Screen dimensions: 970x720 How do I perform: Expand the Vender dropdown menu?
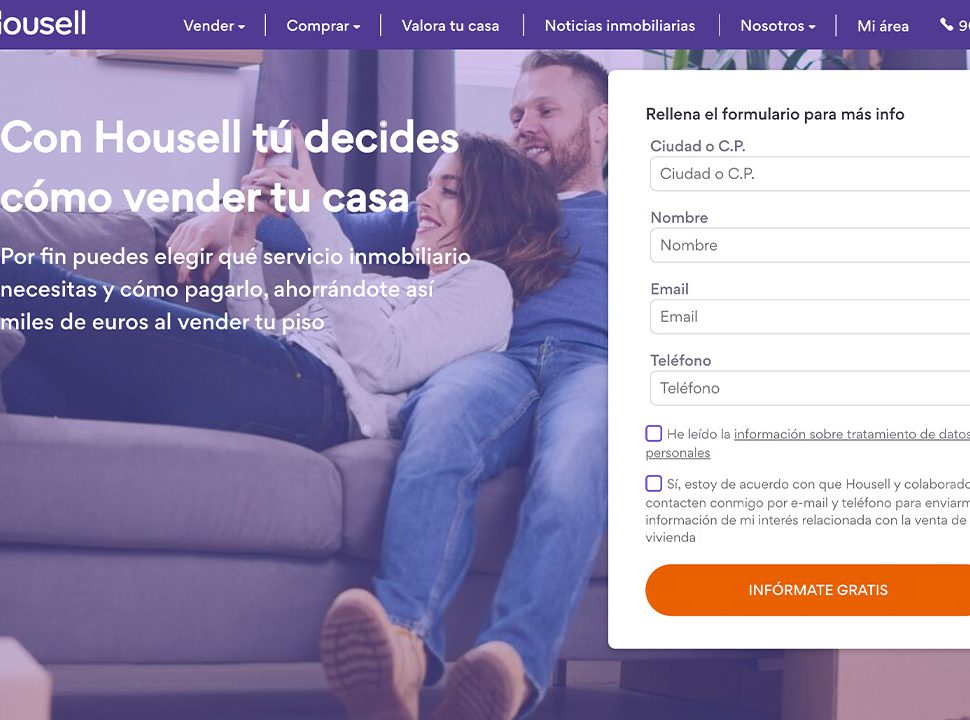tap(214, 26)
